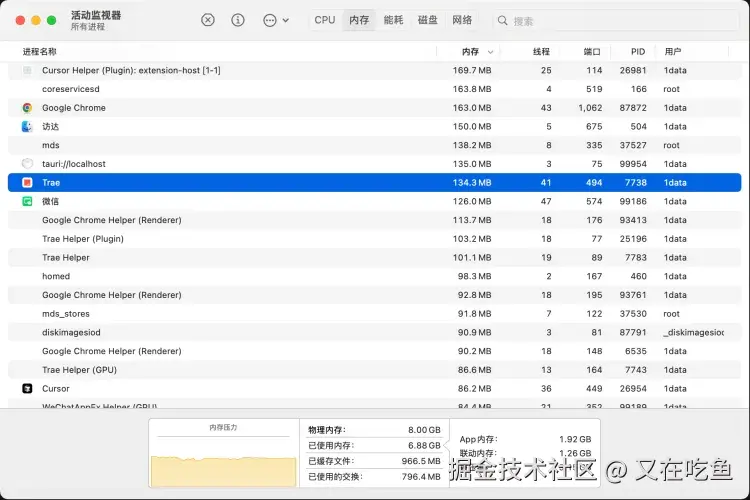Click the 活动监视器 window title
Screen dimensions: 750x500
point(96,15)
